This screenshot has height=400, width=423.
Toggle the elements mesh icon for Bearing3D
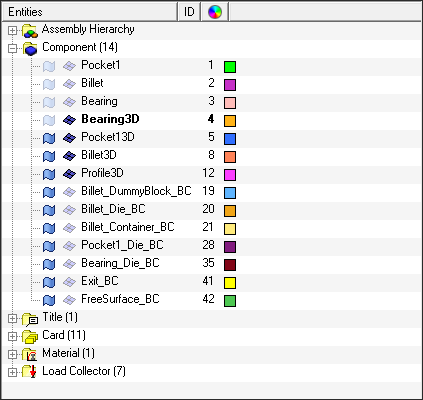[x=69, y=120]
